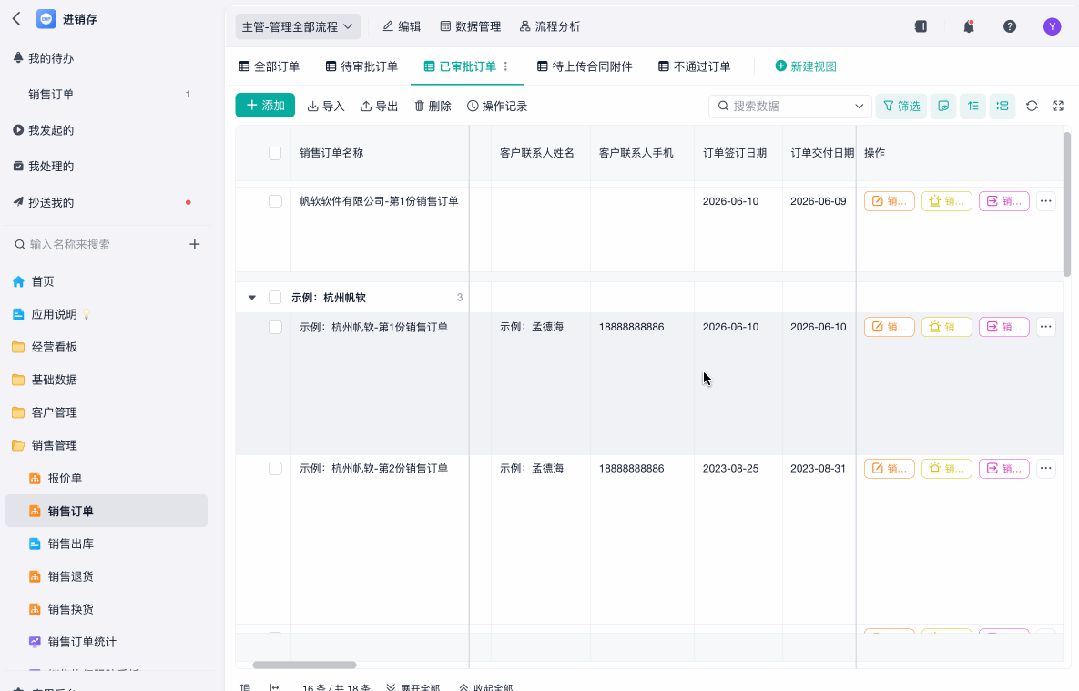Click the orange edit button for 杭州帆软-第2份 row

point(889,468)
